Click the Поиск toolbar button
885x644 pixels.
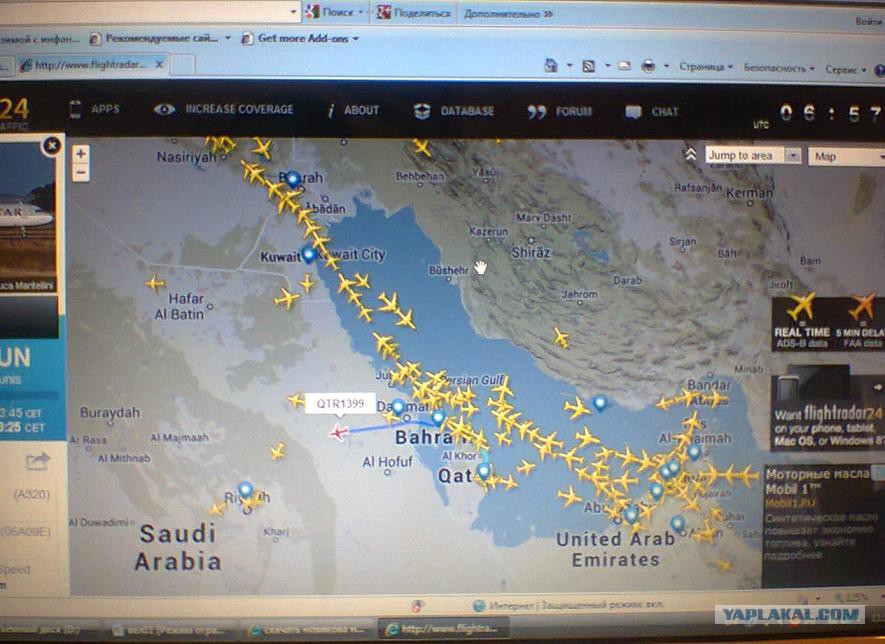pos(331,12)
